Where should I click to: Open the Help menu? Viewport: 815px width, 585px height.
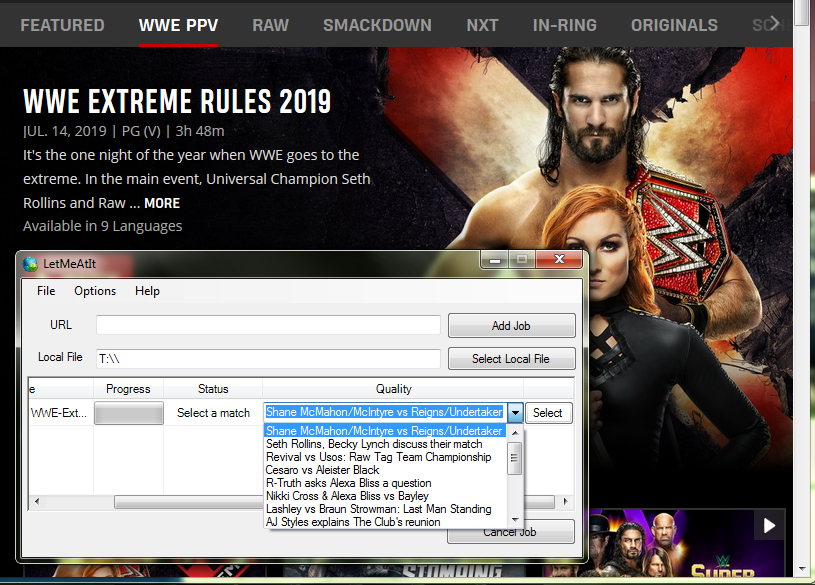(x=147, y=291)
